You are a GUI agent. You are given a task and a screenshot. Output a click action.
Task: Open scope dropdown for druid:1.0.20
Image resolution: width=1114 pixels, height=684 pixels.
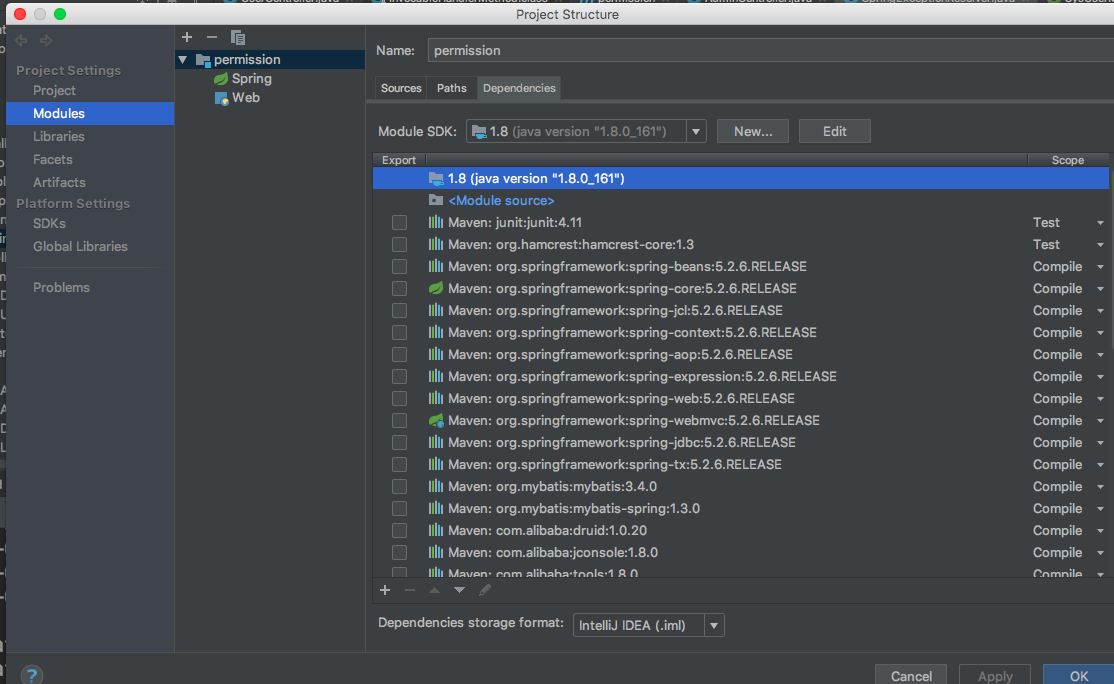pyautogui.click(x=1100, y=531)
